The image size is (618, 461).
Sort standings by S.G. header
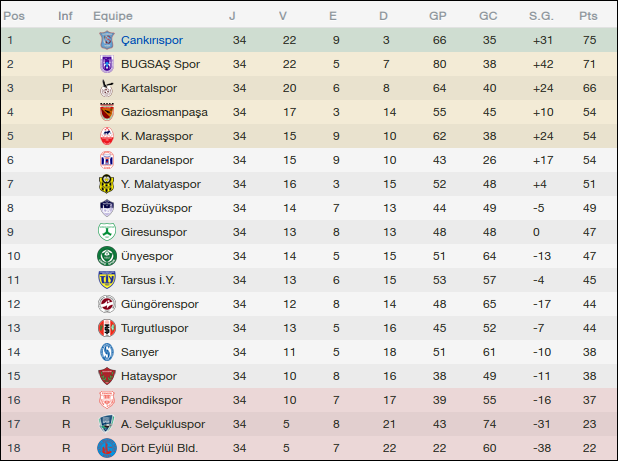pos(541,16)
